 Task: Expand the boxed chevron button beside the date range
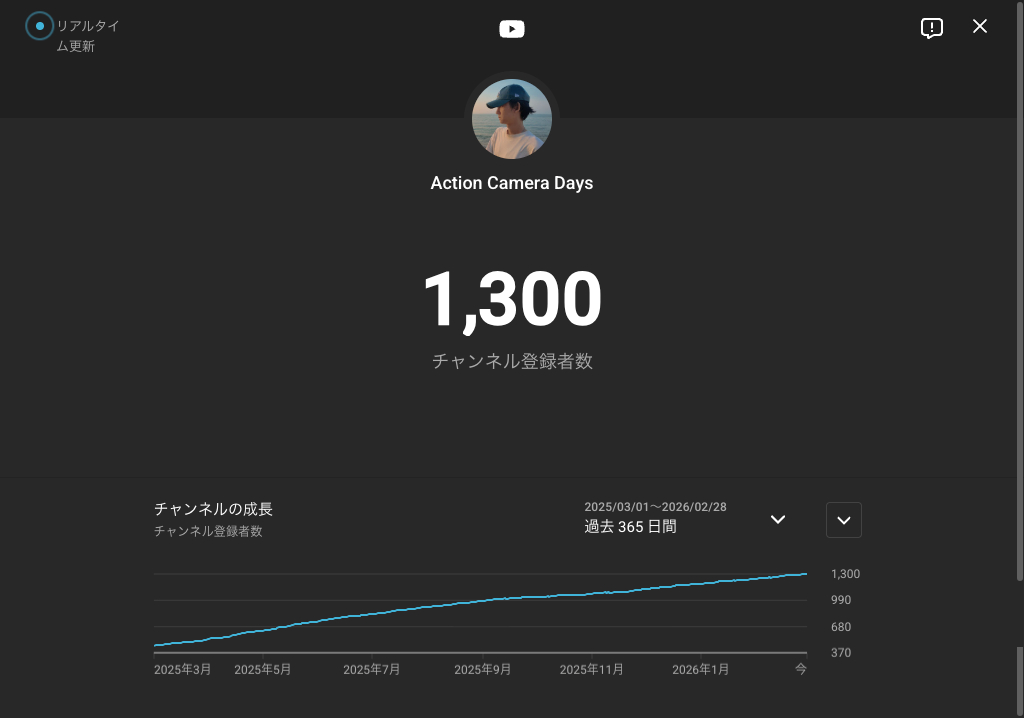[843, 520]
